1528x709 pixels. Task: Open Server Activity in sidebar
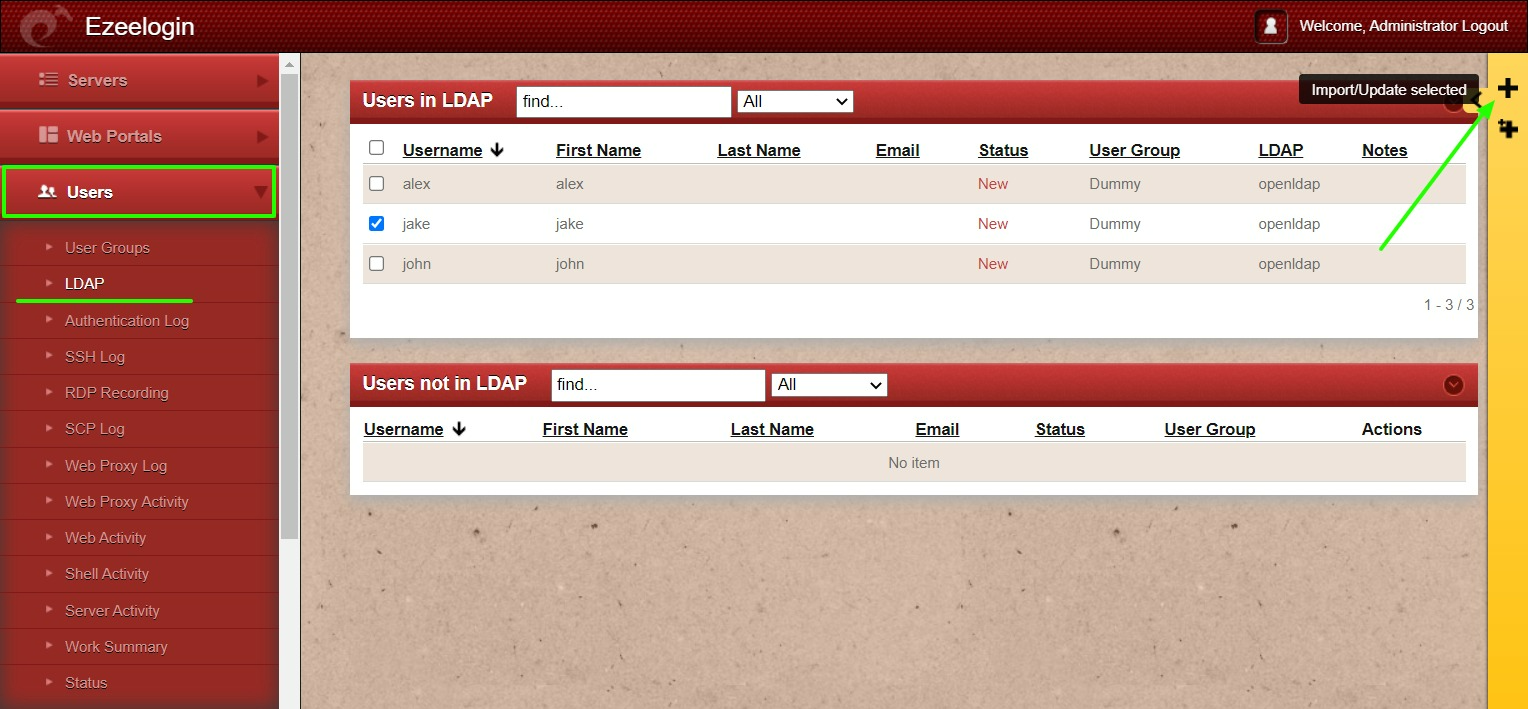tap(112, 610)
